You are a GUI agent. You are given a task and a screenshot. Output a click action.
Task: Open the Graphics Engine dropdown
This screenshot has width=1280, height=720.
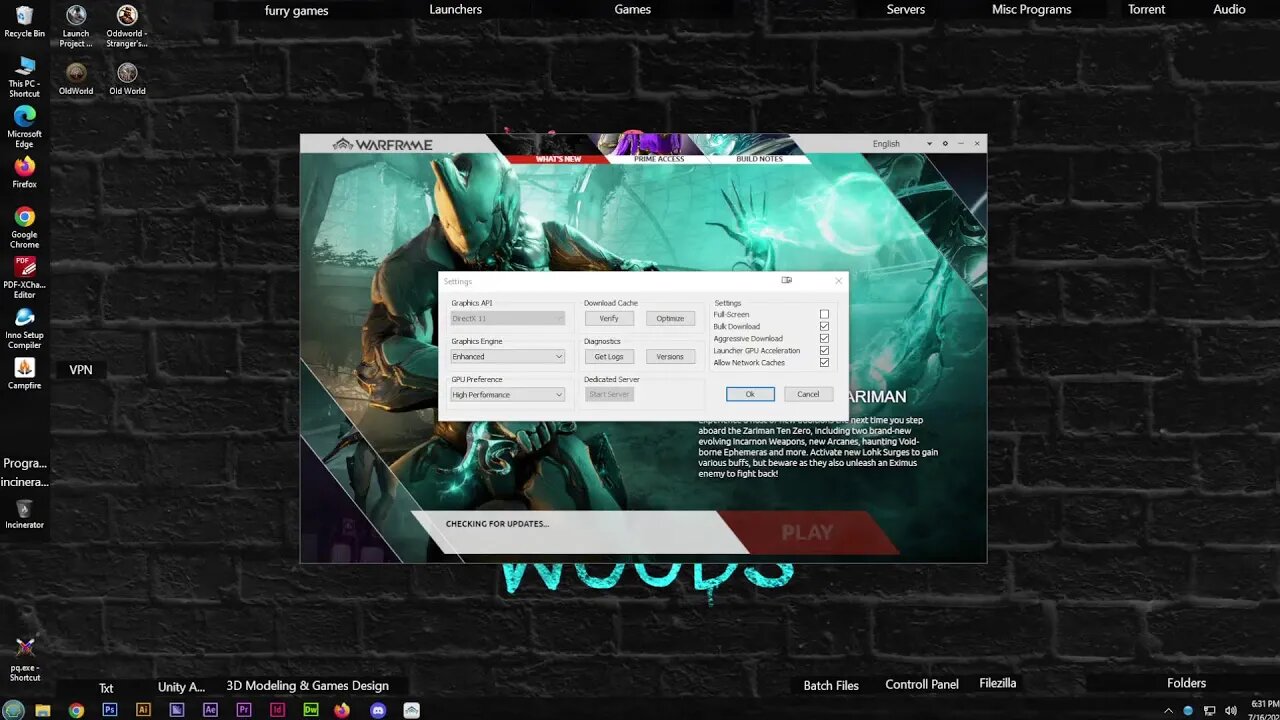(508, 356)
